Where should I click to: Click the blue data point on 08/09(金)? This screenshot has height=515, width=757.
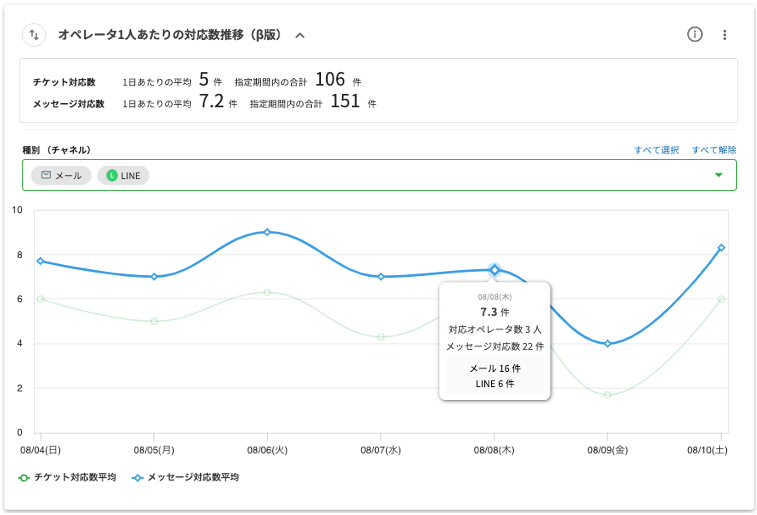(607, 343)
